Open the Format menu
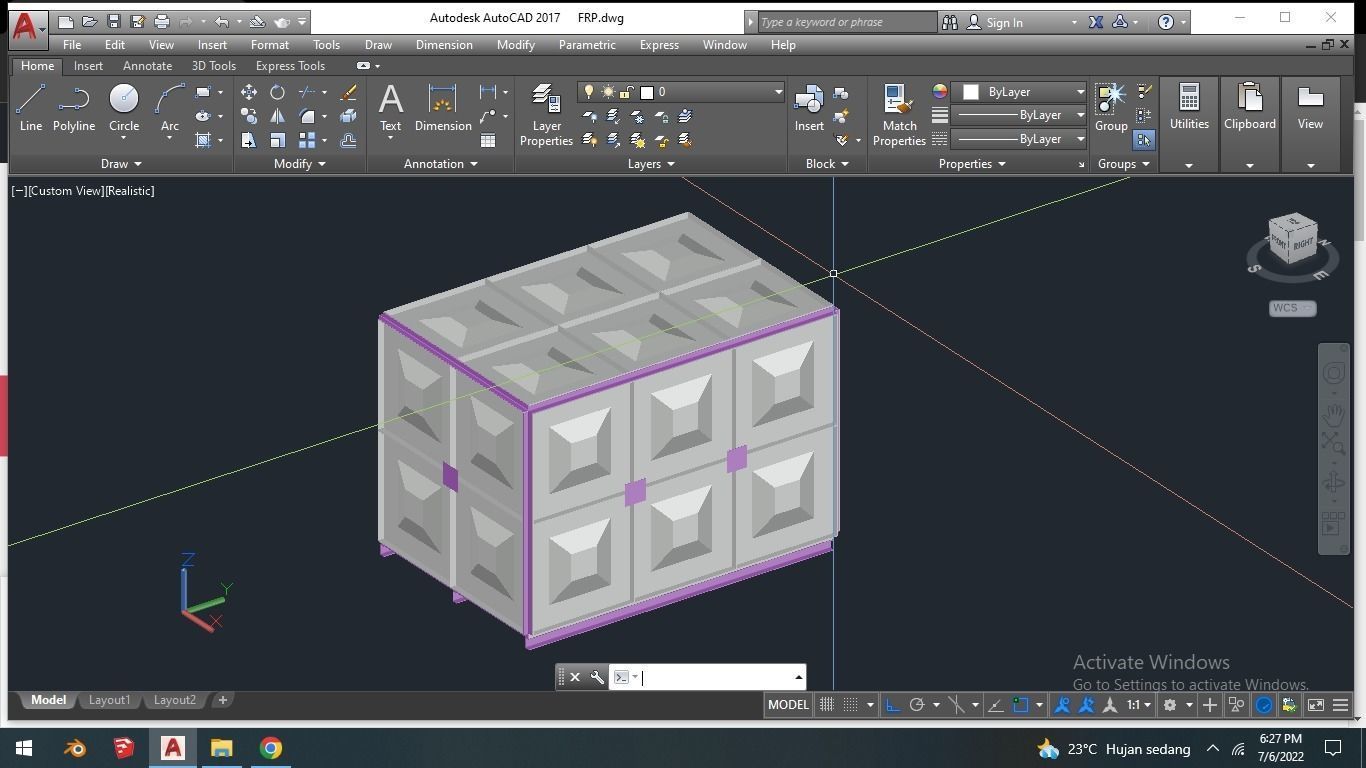 tap(270, 45)
